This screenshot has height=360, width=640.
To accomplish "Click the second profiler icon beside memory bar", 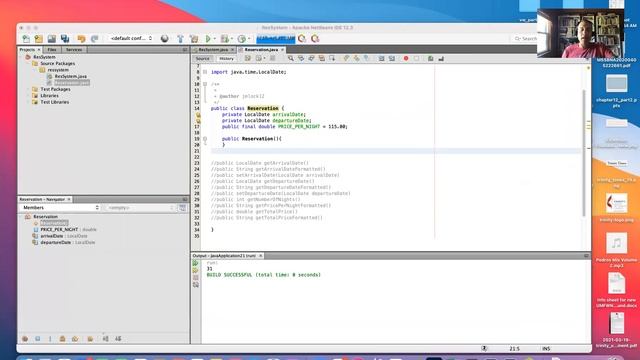I will [315, 39].
